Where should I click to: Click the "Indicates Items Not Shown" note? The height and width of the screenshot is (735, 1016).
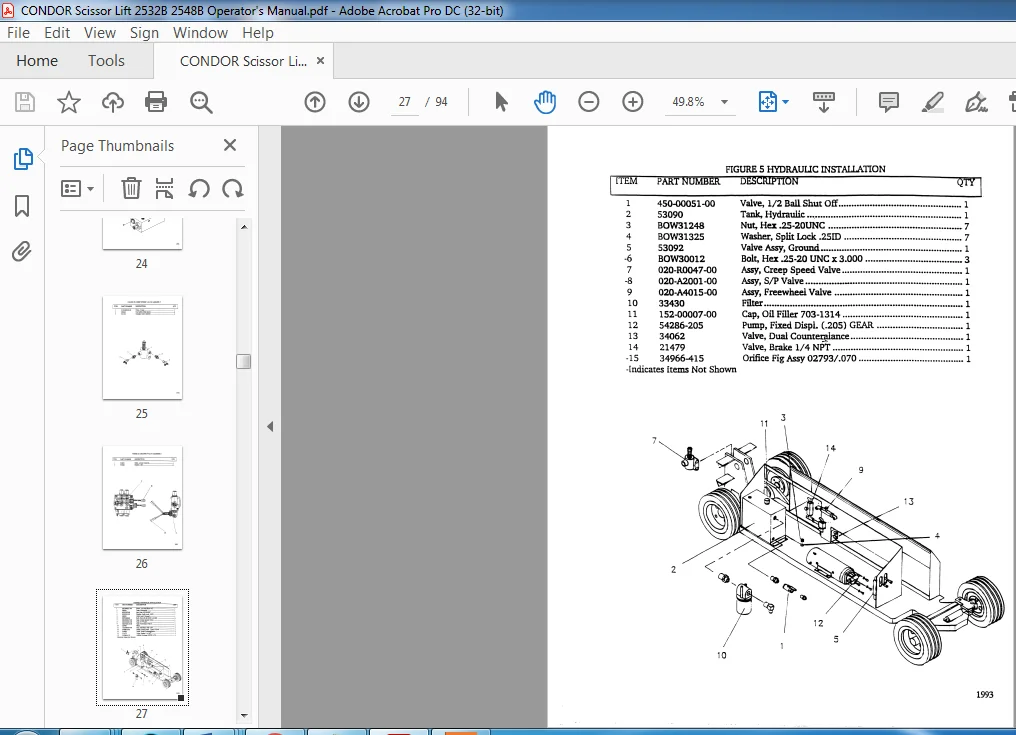pos(681,369)
